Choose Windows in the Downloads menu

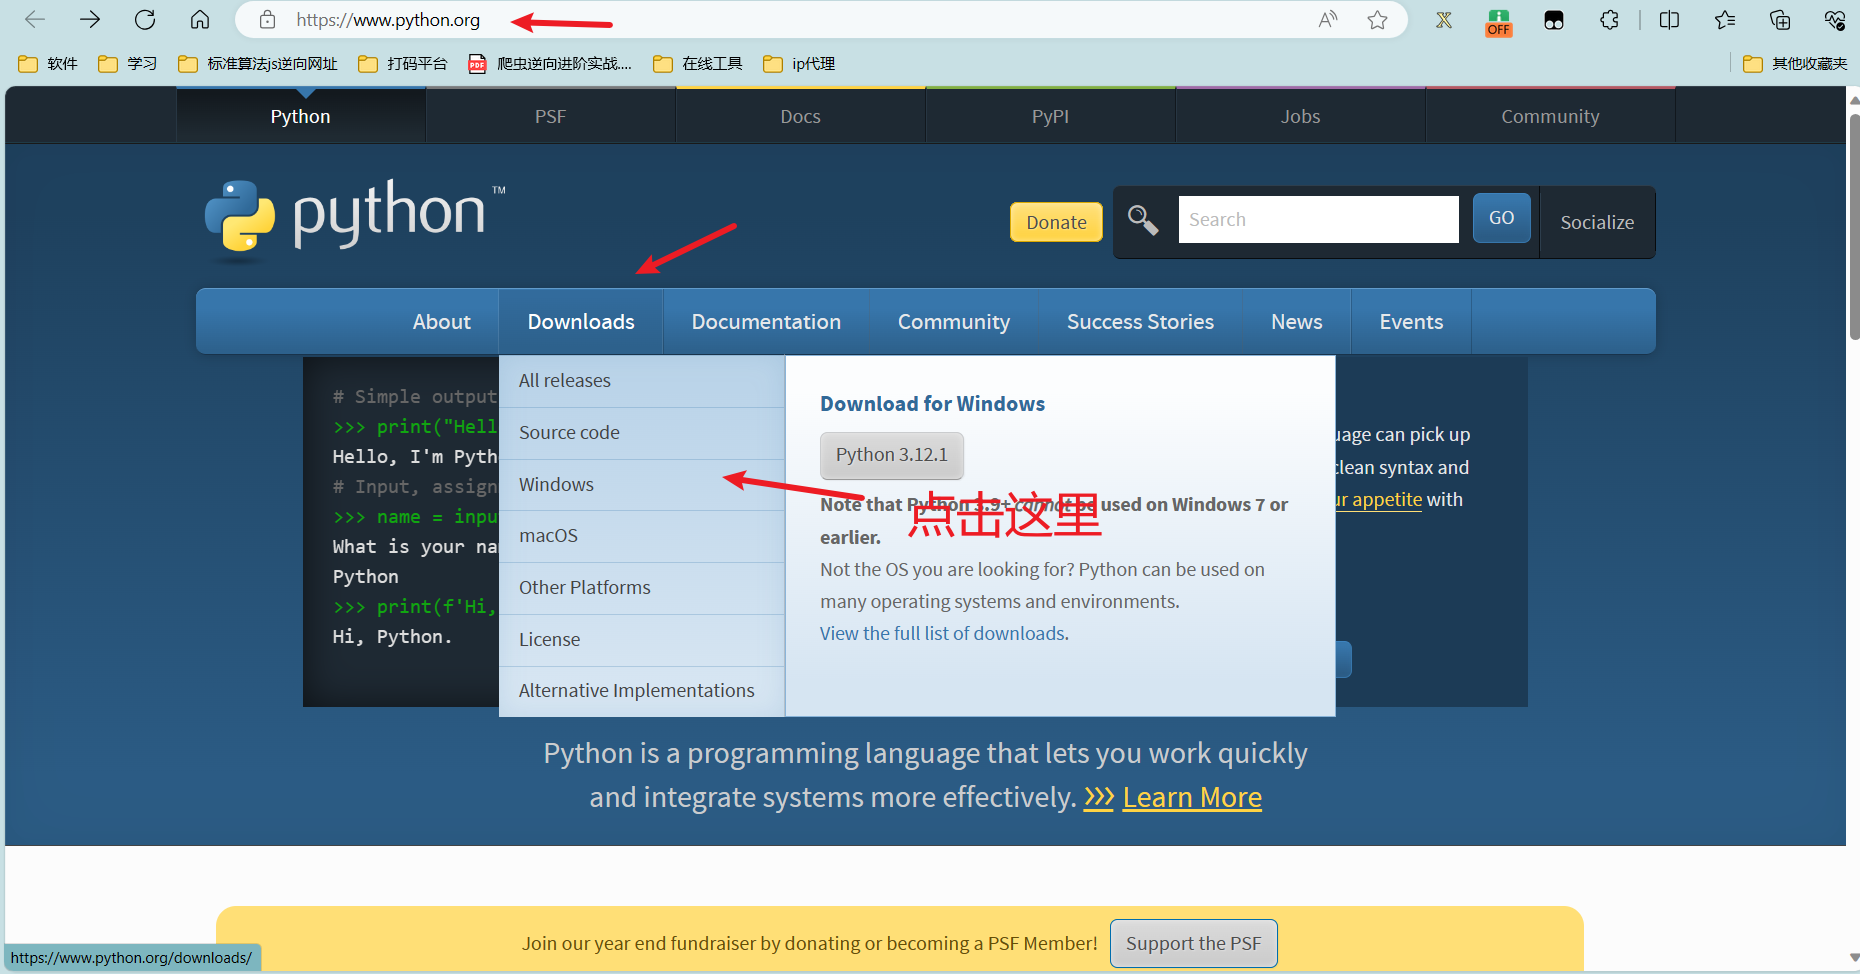(642, 485)
